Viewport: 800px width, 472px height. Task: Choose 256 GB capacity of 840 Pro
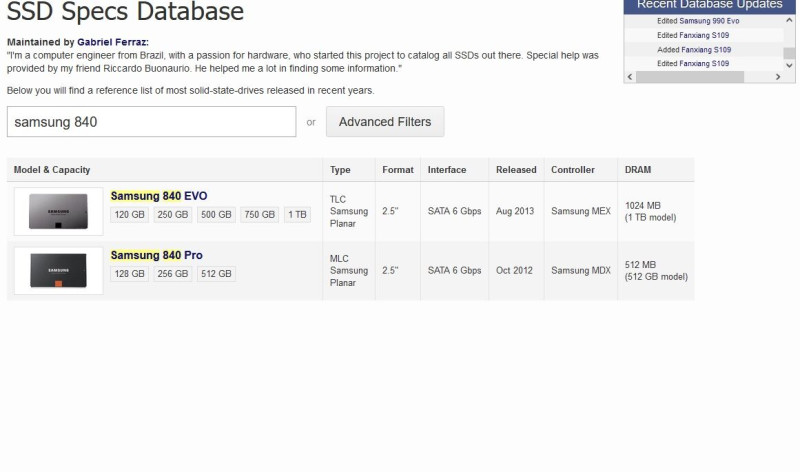point(172,274)
